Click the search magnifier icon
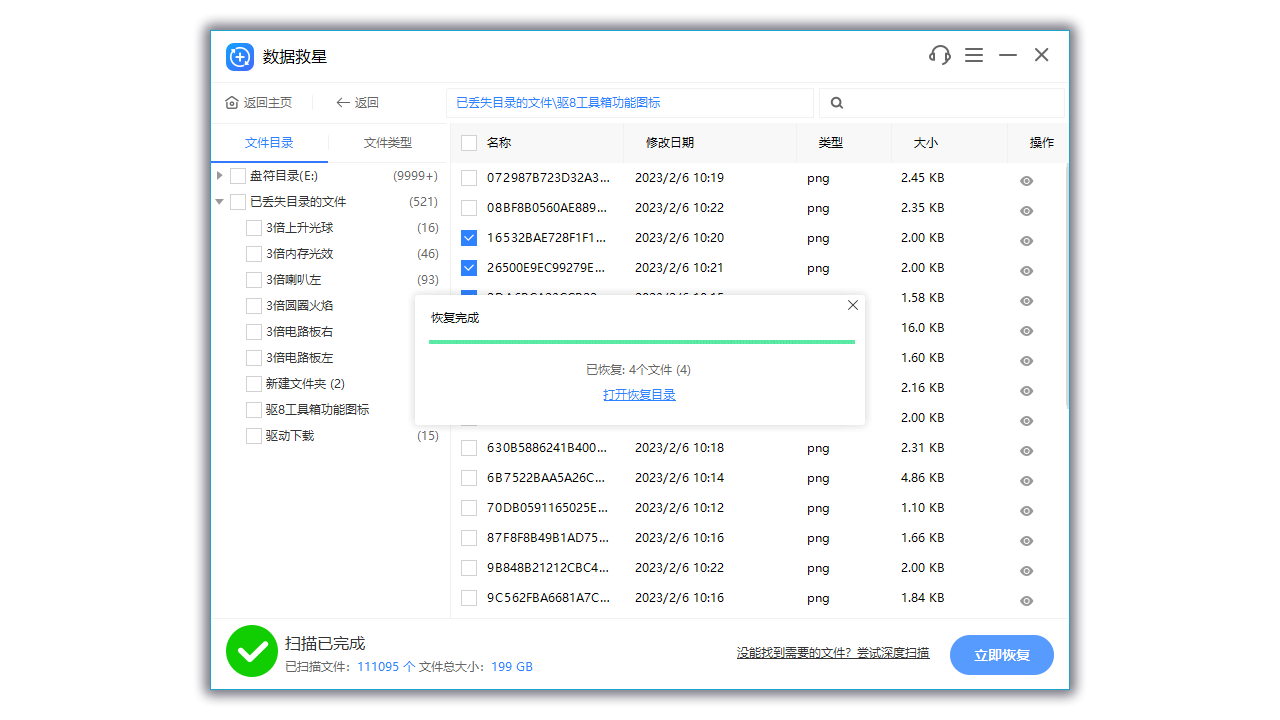 (x=836, y=103)
